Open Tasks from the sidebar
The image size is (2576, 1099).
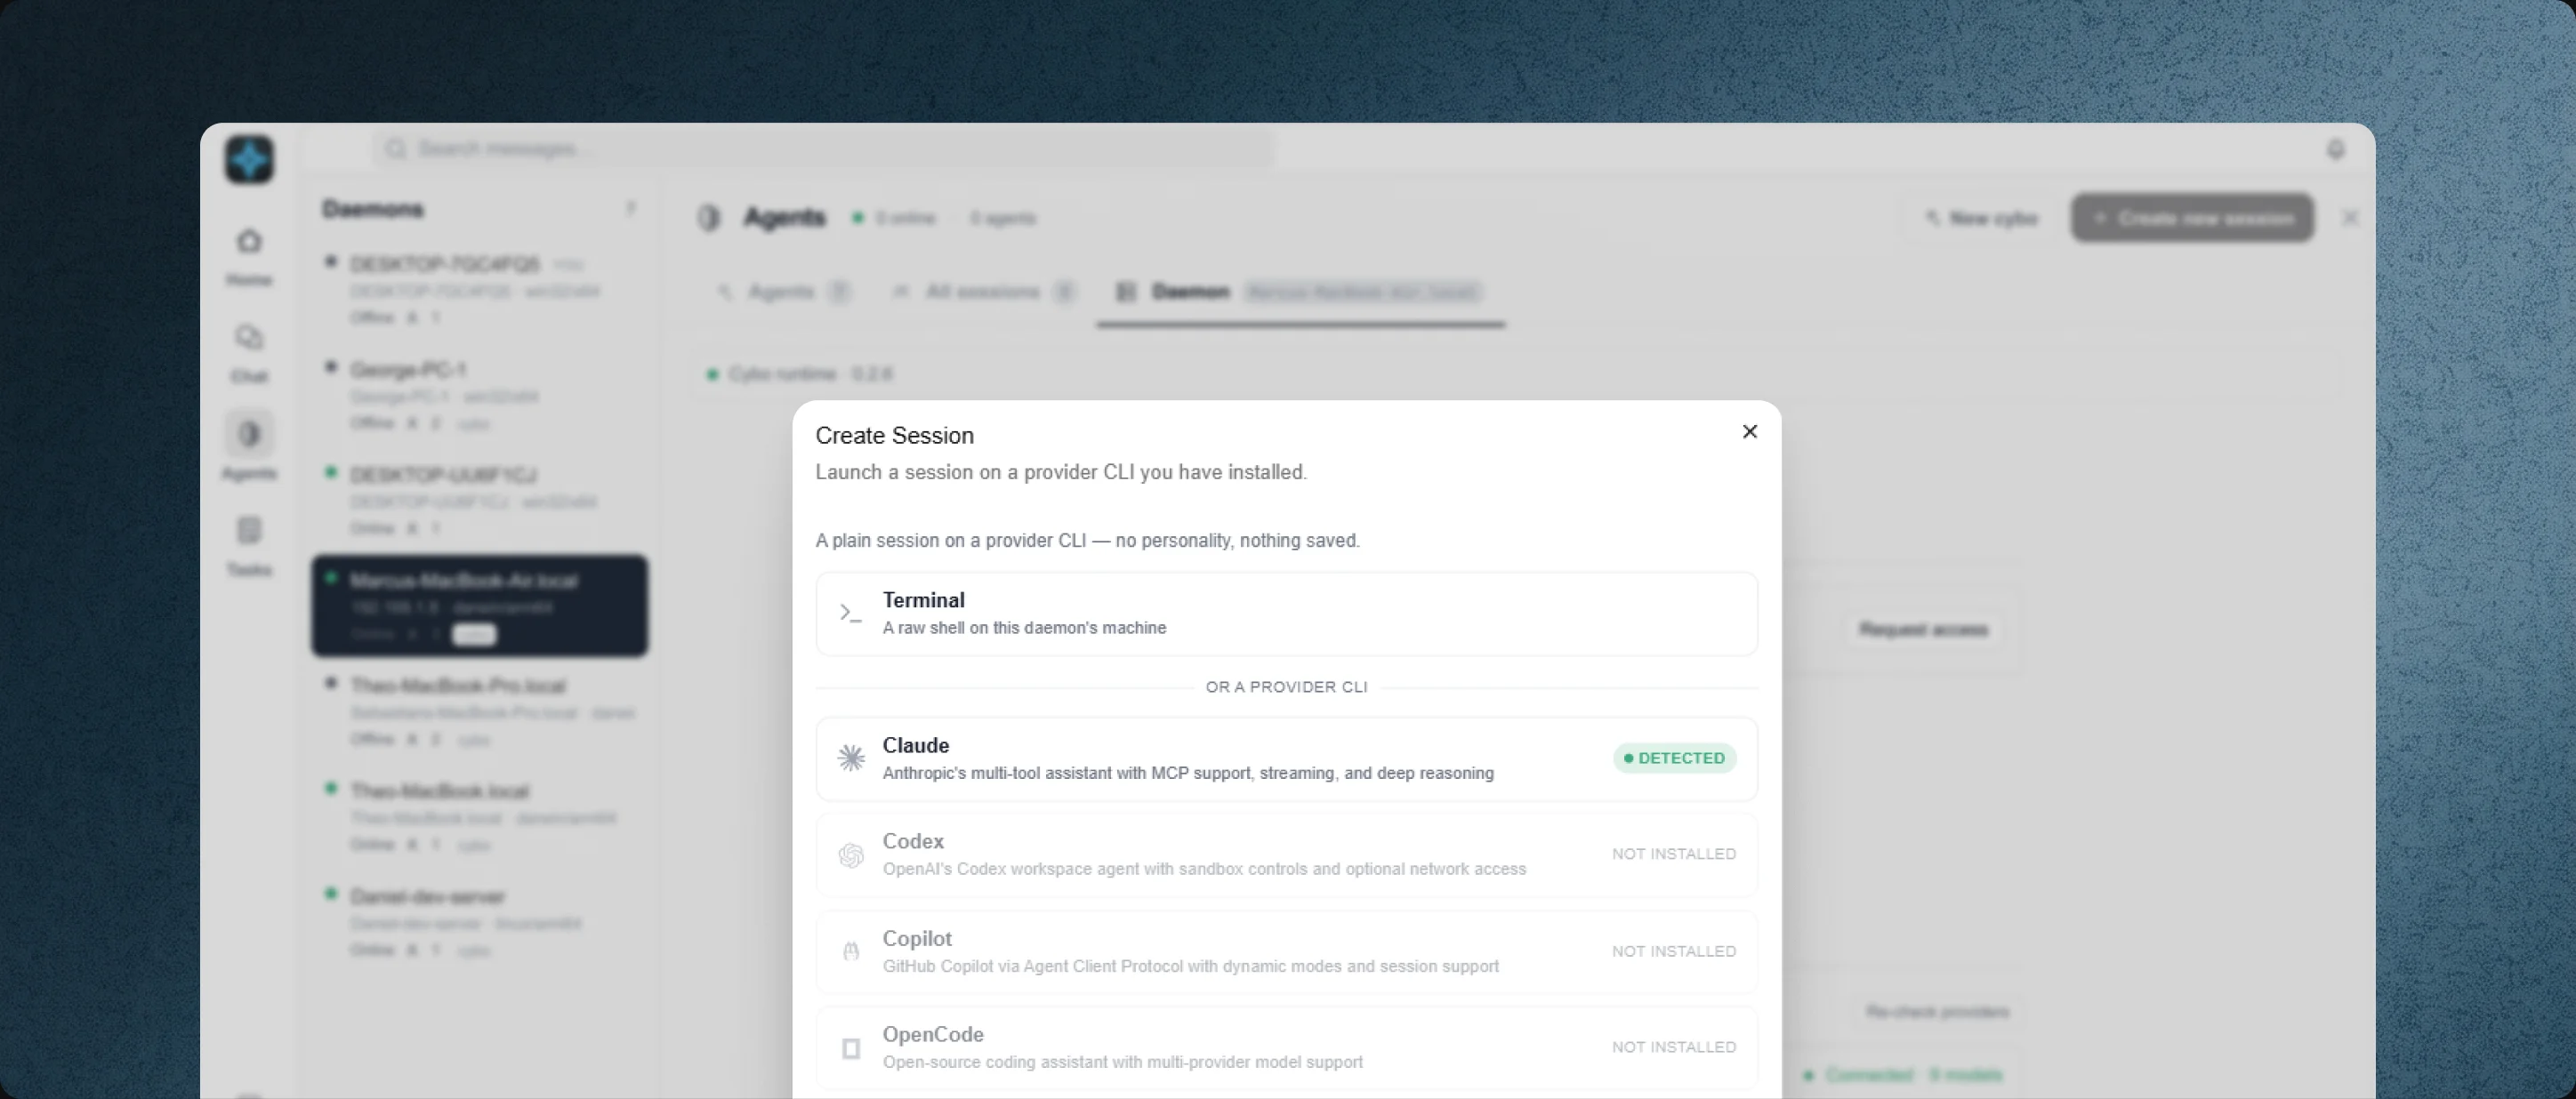click(x=249, y=546)
